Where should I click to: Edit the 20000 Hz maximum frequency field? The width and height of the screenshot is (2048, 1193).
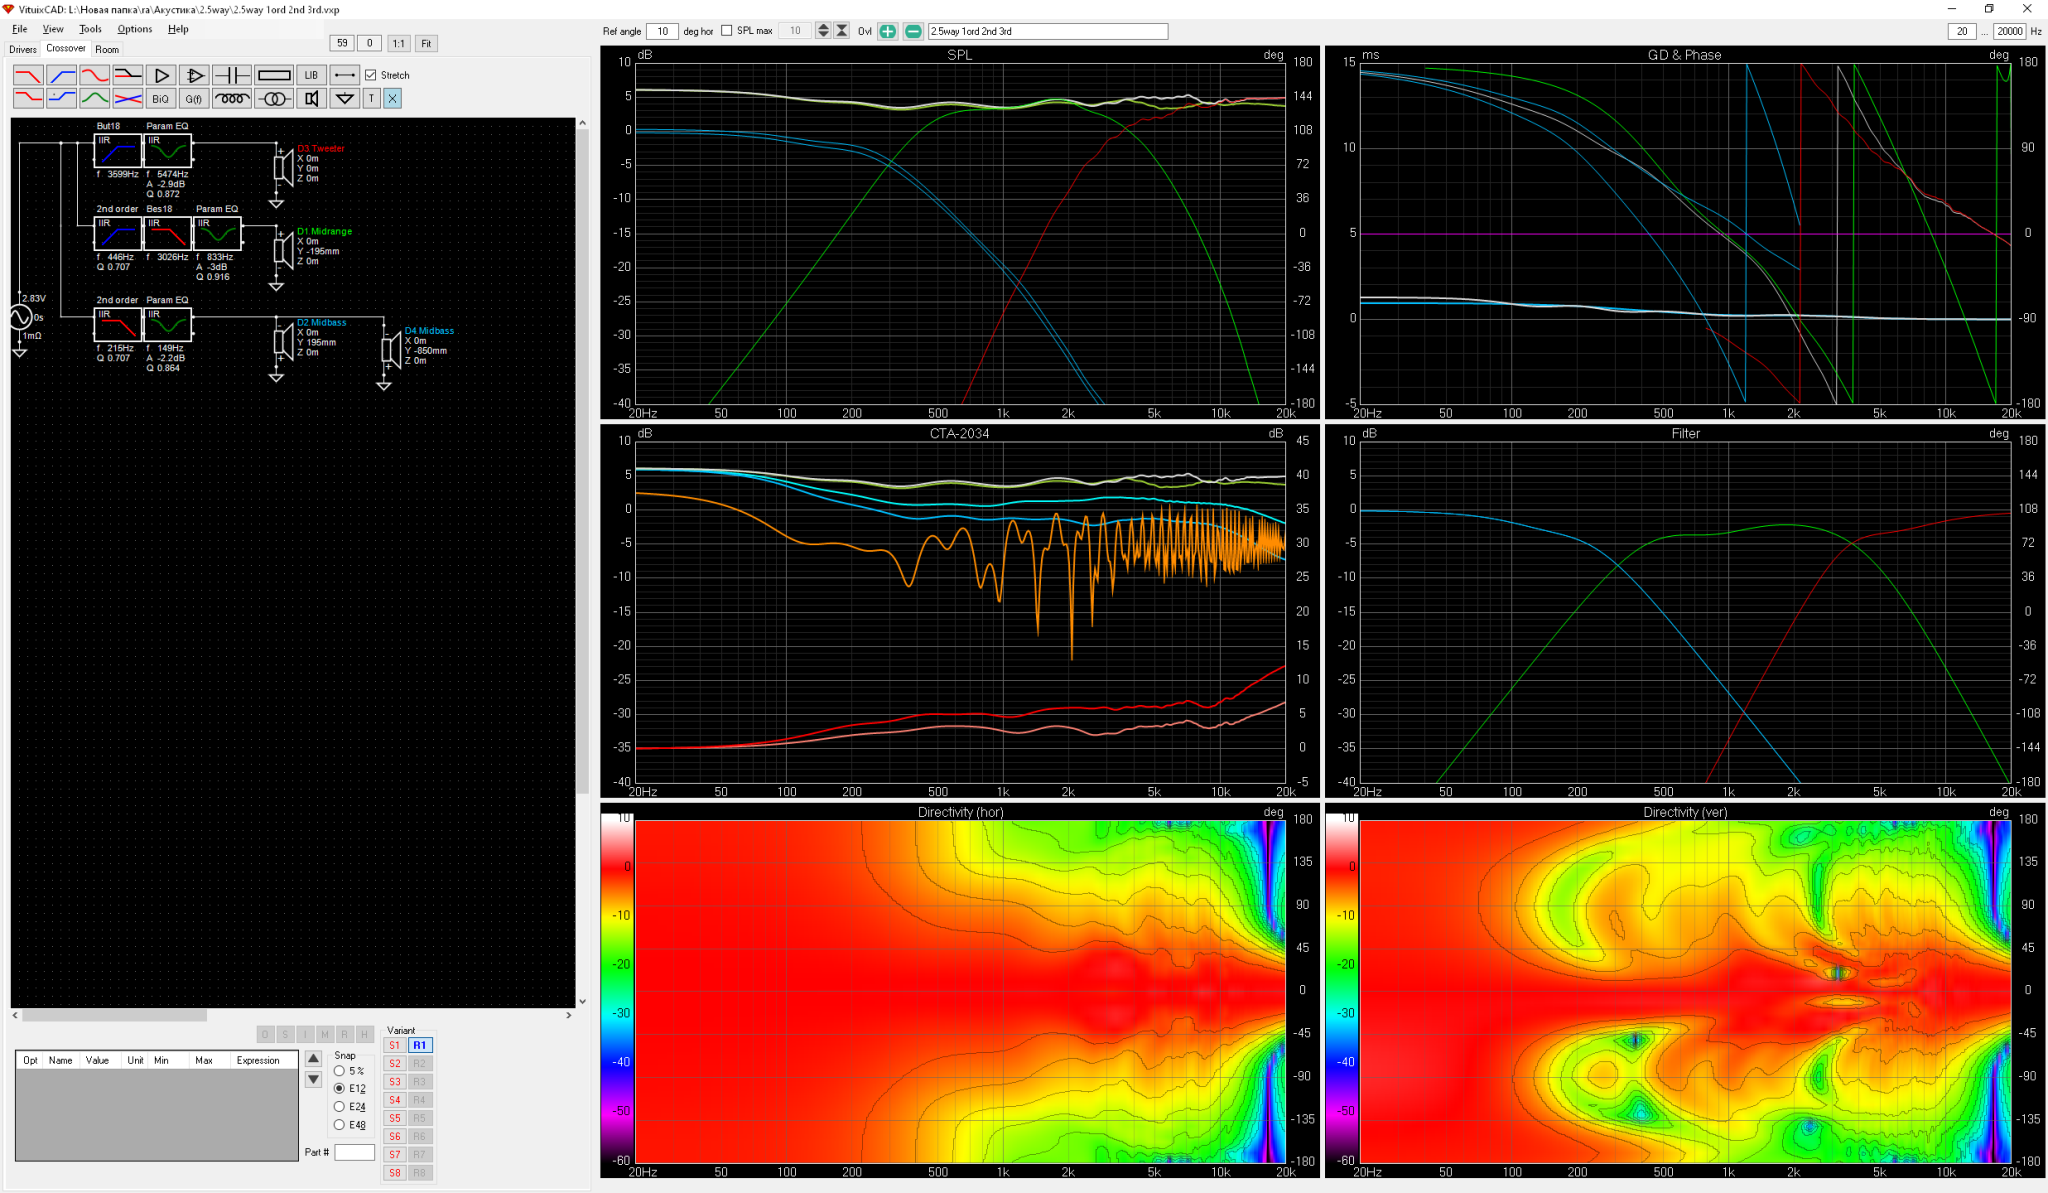pyautogui.click(x=2009, y=31)
